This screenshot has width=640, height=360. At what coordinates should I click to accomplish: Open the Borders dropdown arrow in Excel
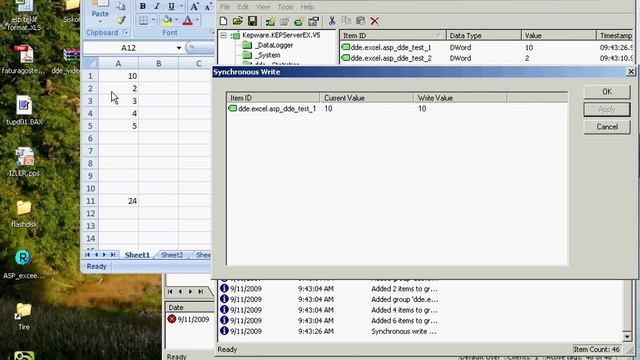point(153,20)
